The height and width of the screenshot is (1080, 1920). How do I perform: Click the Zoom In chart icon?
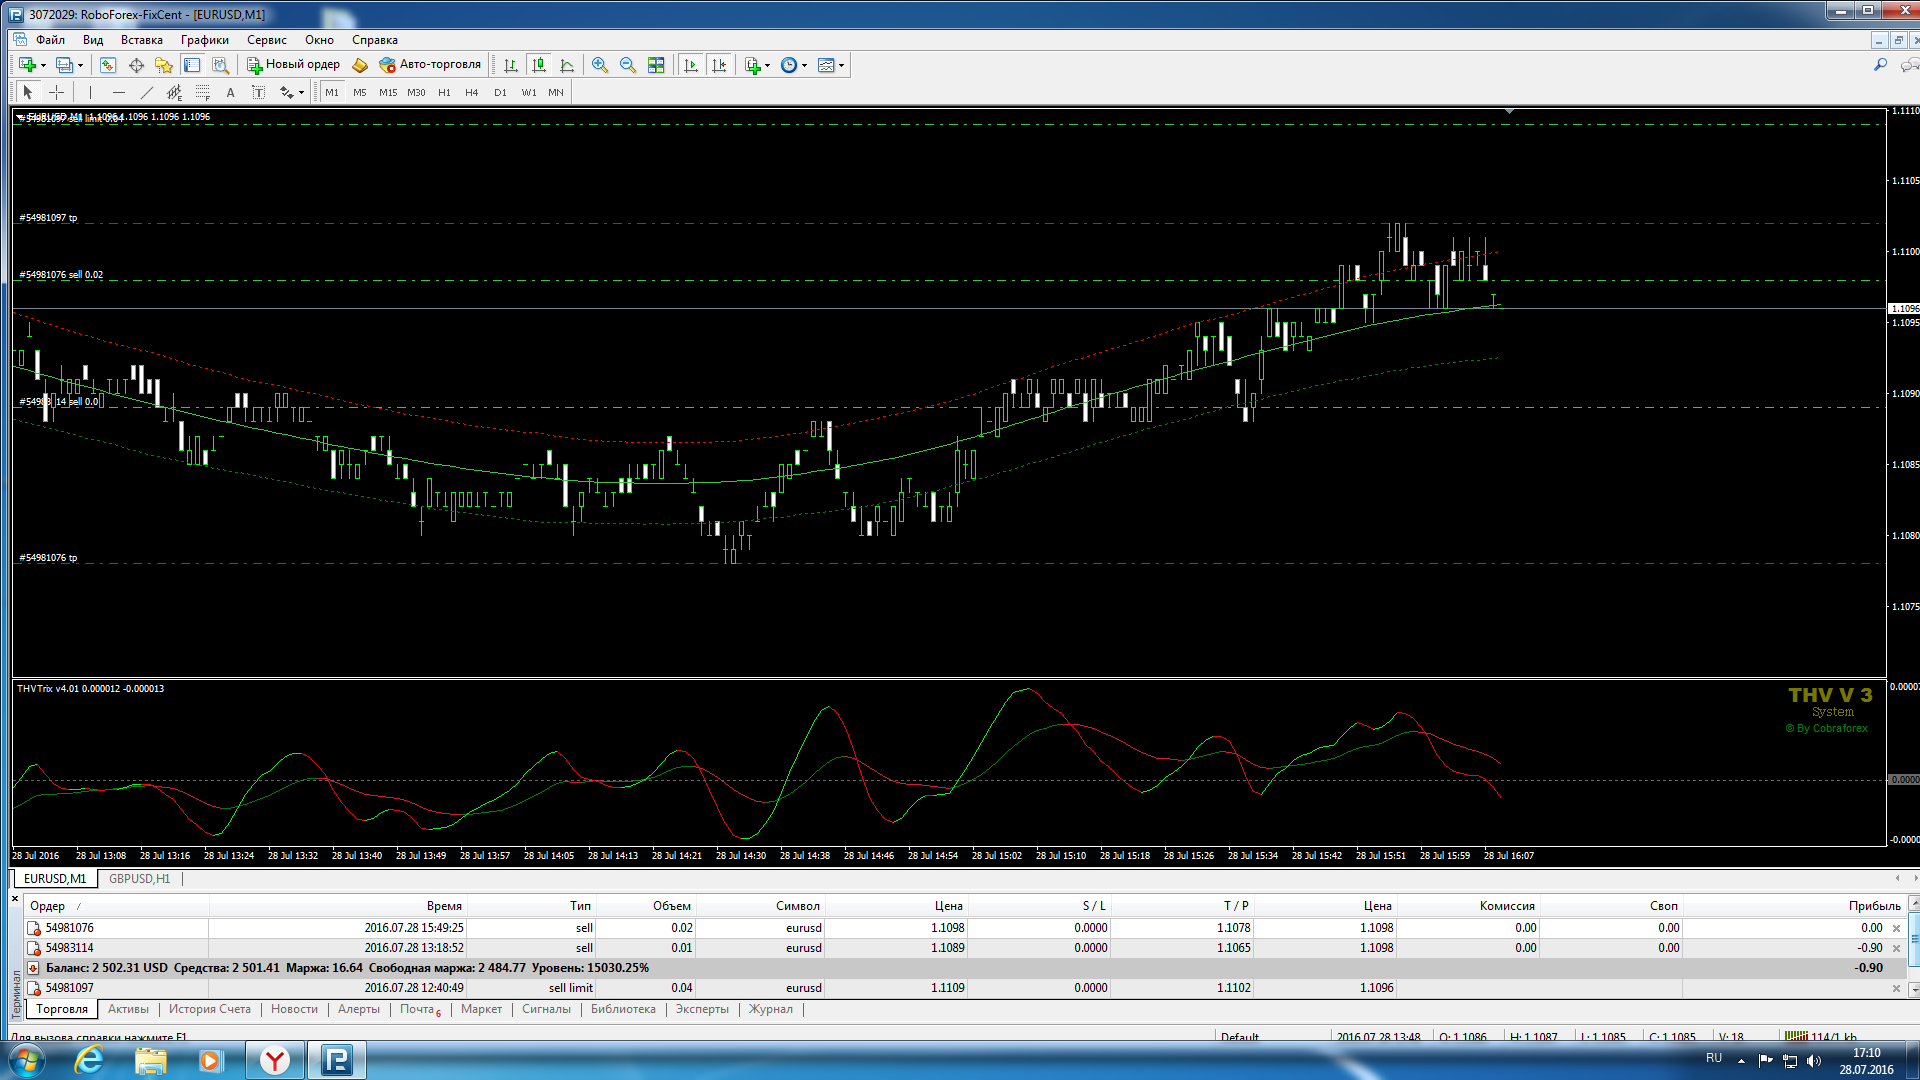[x=600, y=65]
